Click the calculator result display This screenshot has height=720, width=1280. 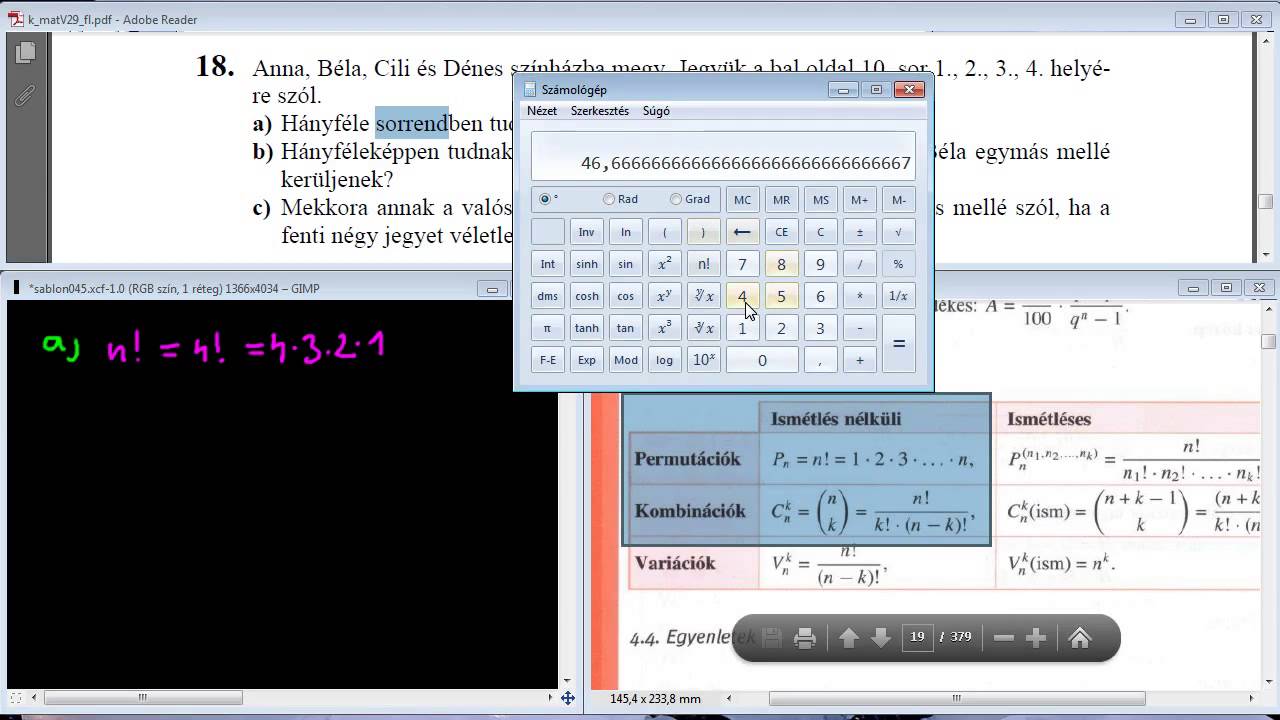click(723, 155)
